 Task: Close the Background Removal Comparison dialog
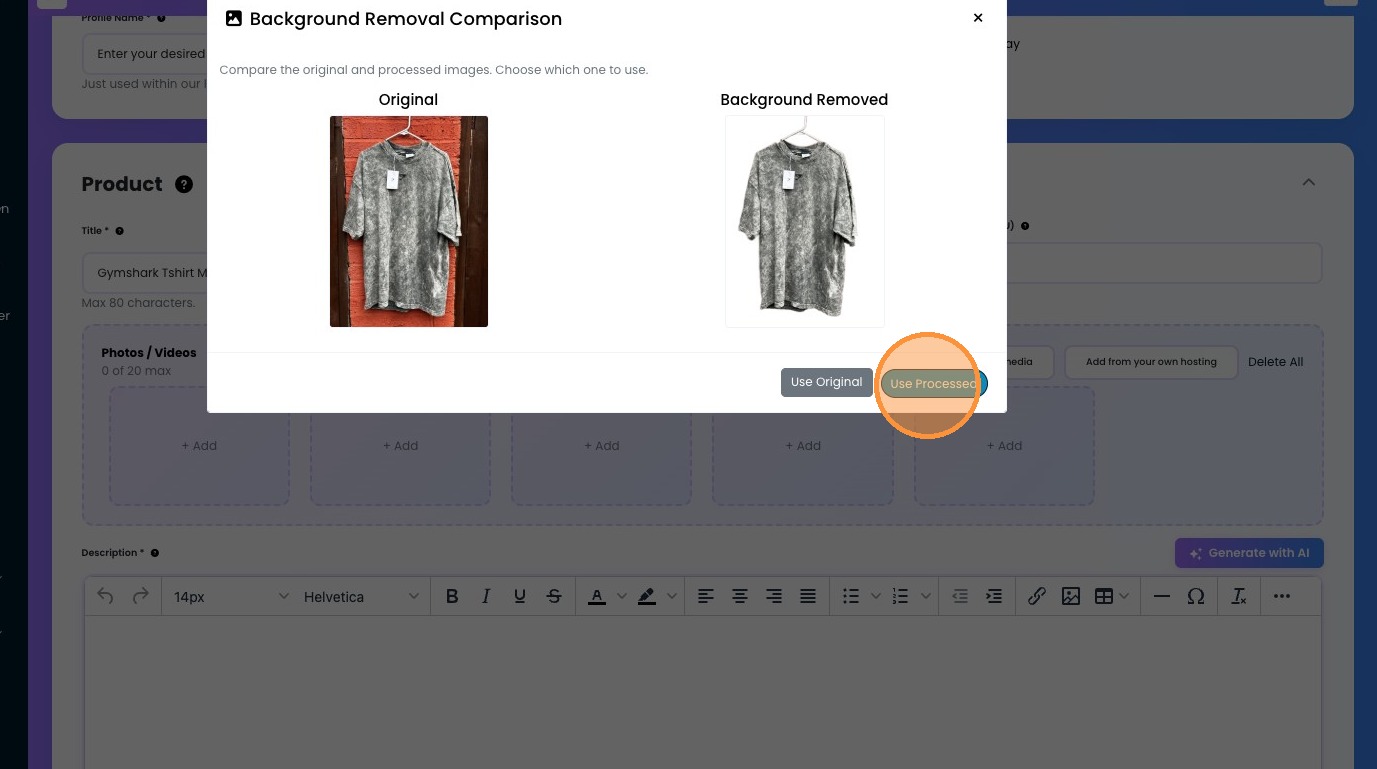(x=978, y=18)
